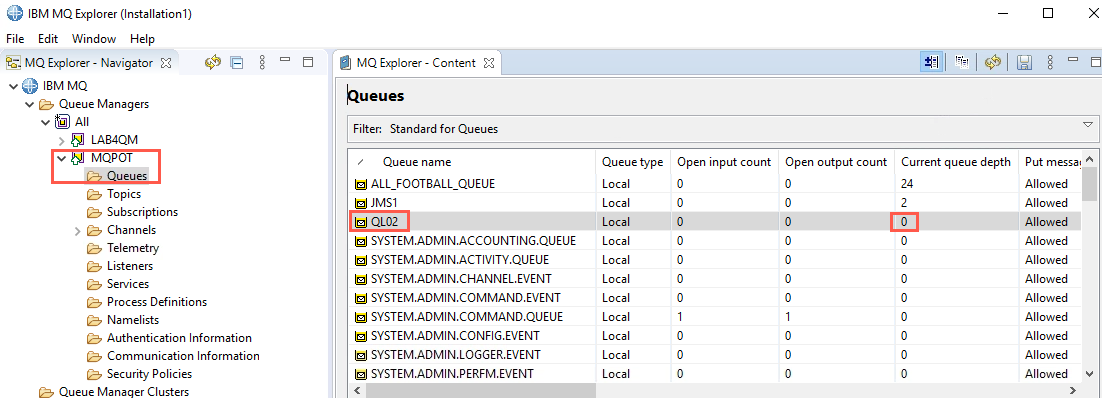Maximize the Navigator panel
The image size is (1102, 398).
[308, 62]
